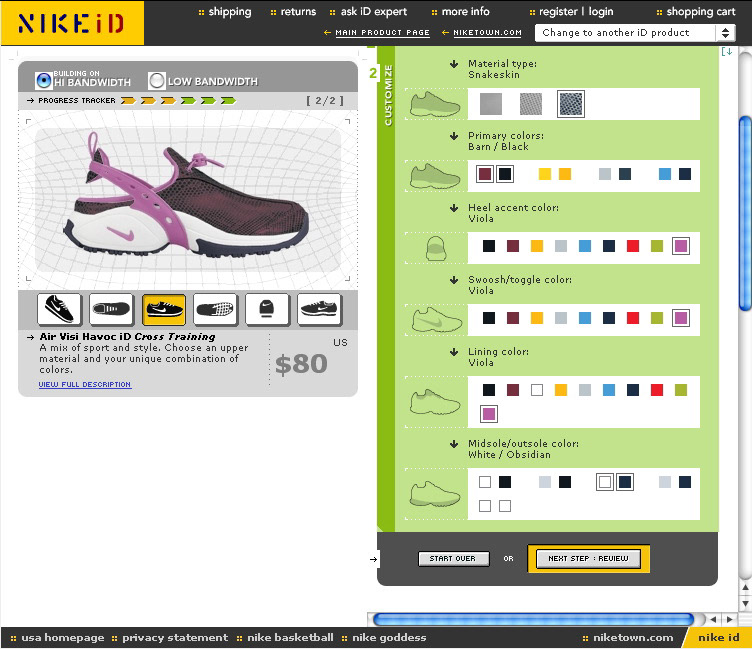752x649 pixels.
Task: Collapse the Swoosh/toggle color section arrow
Action: 454,280
